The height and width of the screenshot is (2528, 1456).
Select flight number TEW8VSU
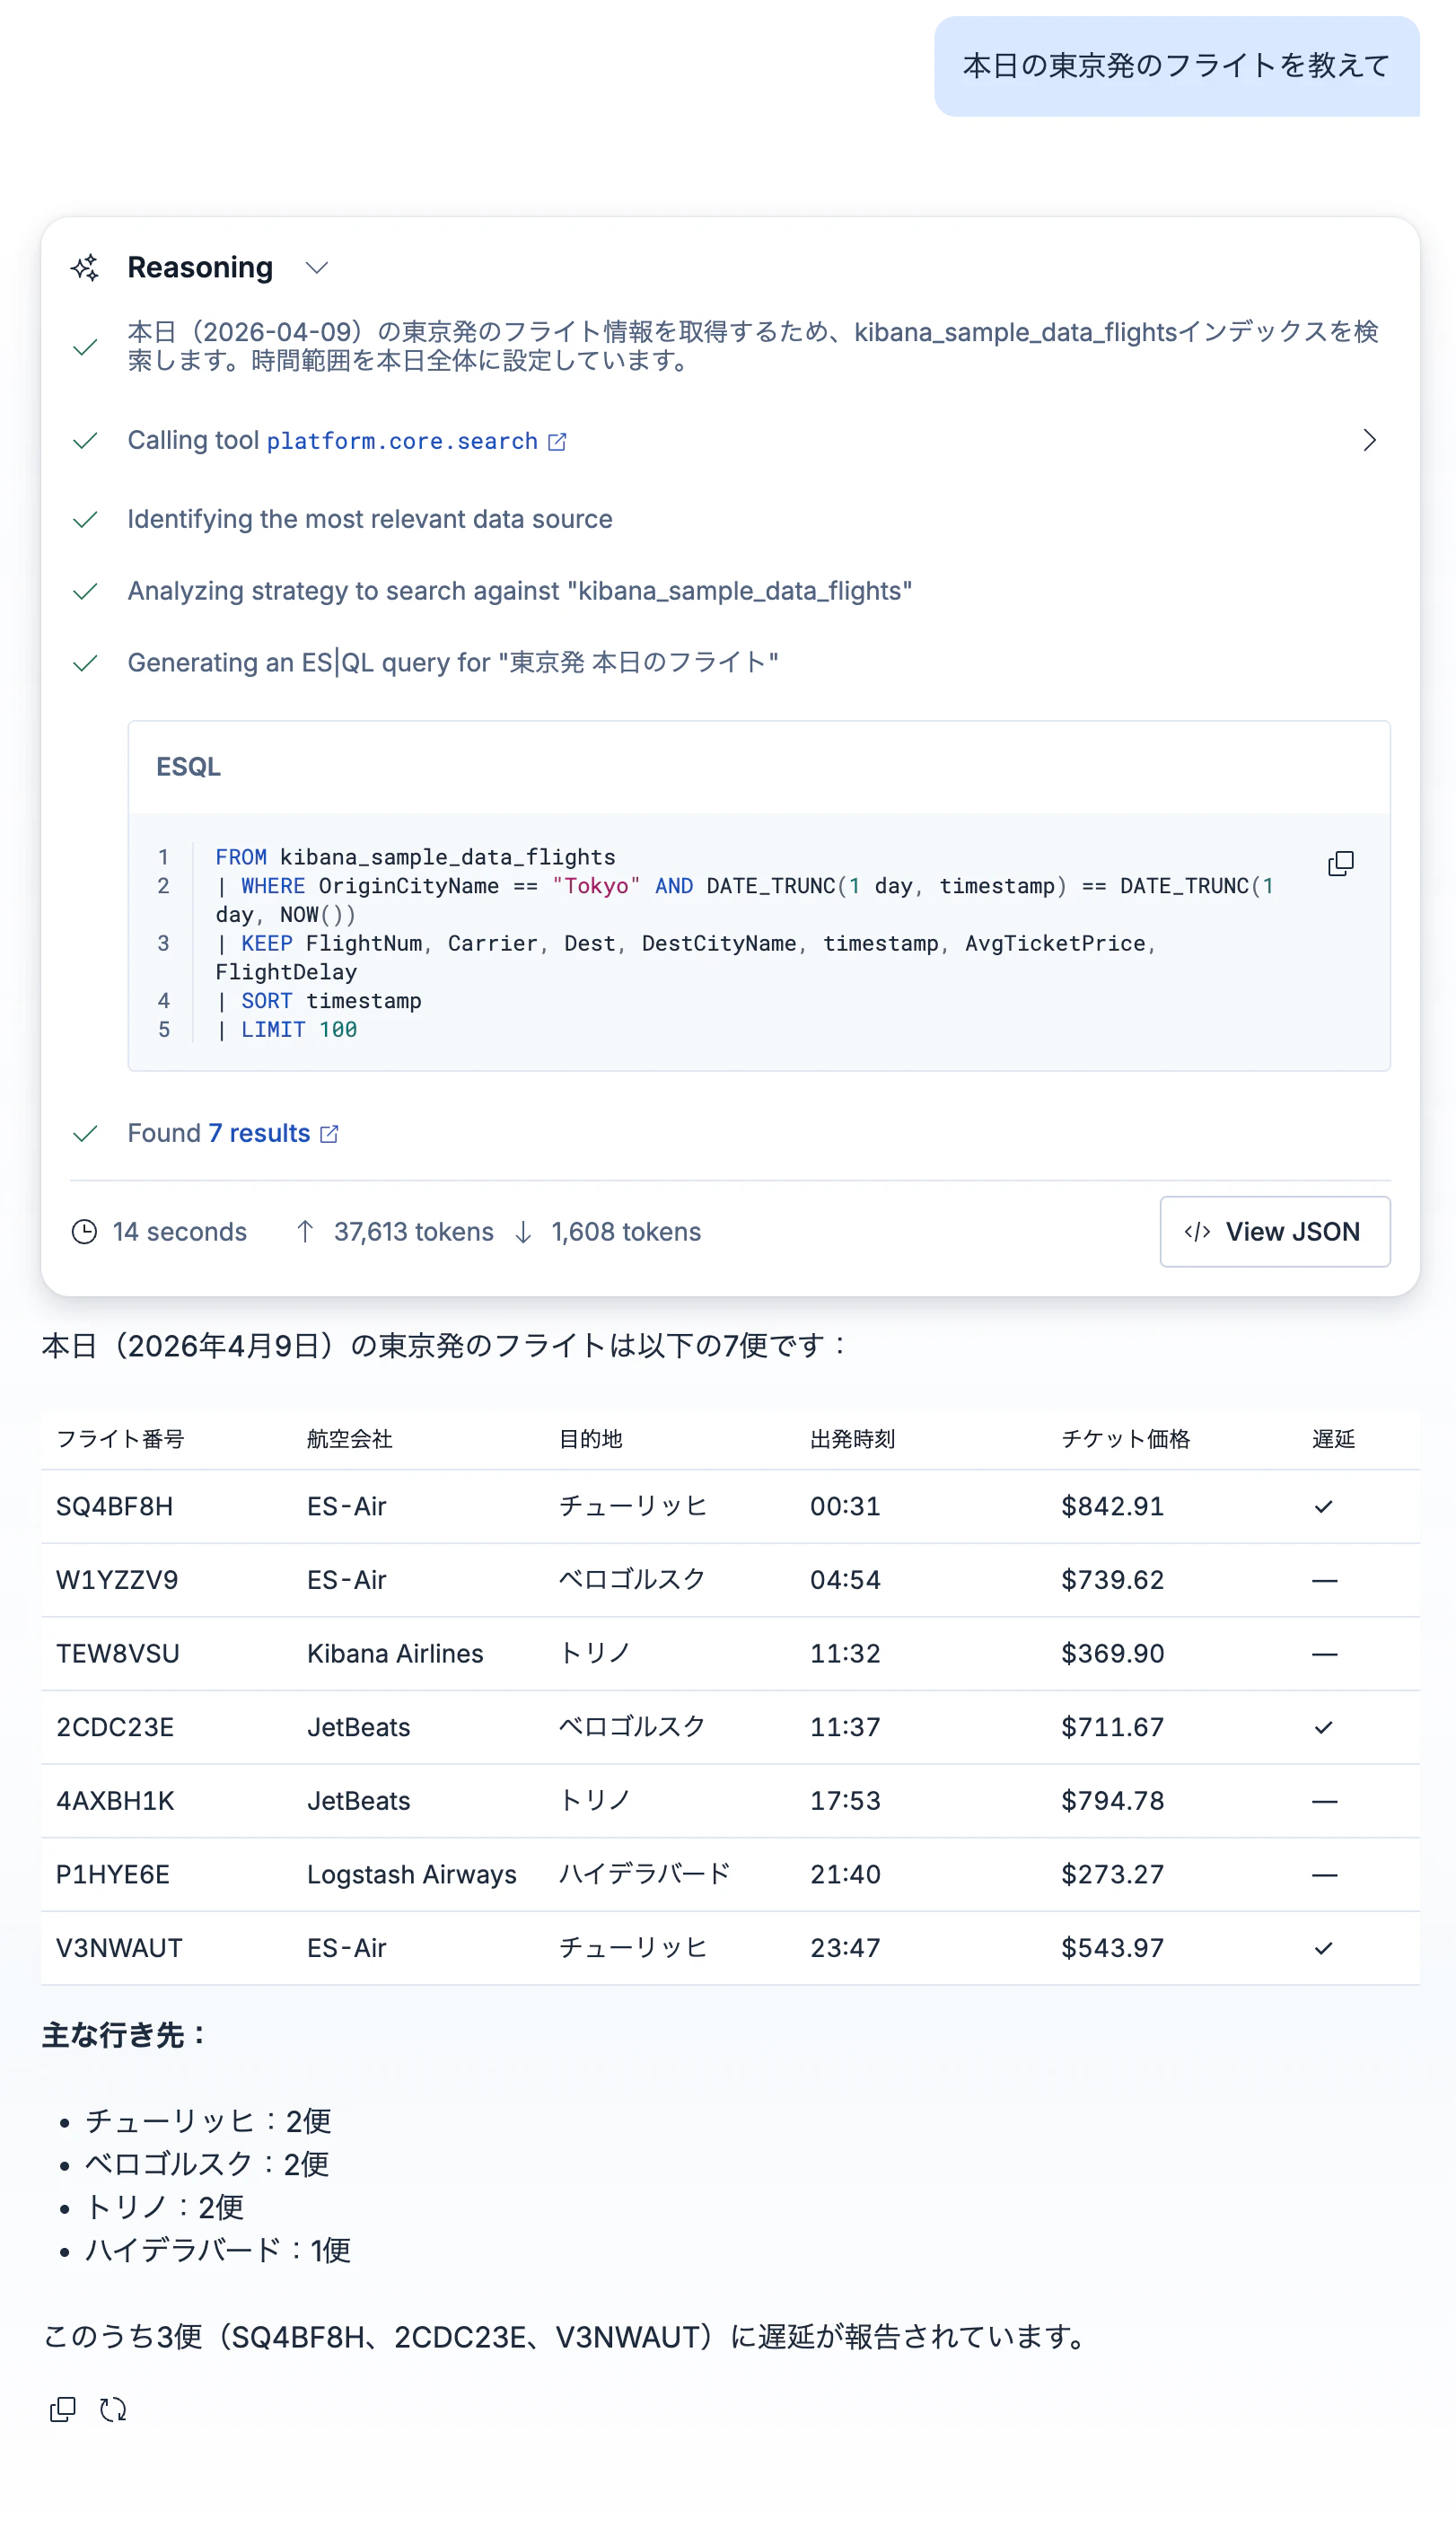[118, 1654]
